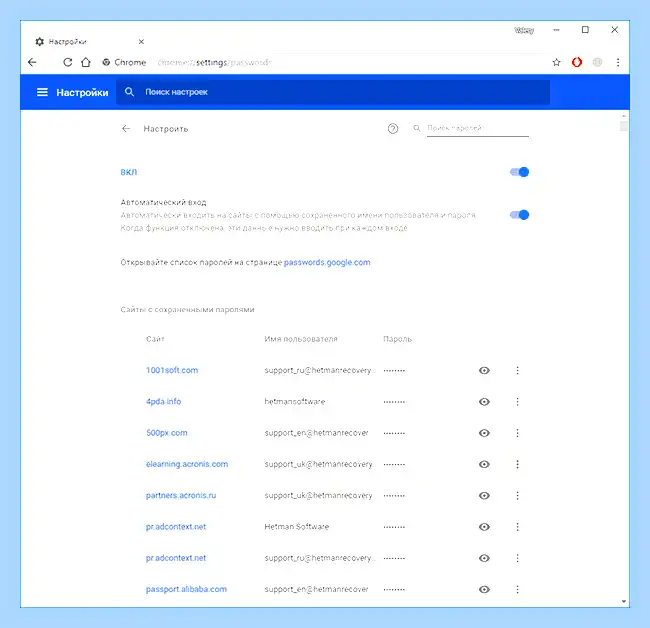Viewport: 650px width, 628px height.
Task: Click the scroll down arrow of the scrollbar
Action: coord(624,601)
